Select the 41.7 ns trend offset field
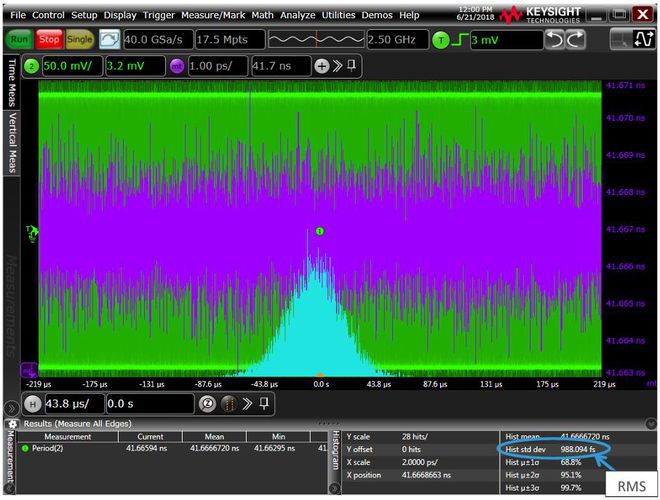The width and height of the screenshot is (660, 500). 281,66
